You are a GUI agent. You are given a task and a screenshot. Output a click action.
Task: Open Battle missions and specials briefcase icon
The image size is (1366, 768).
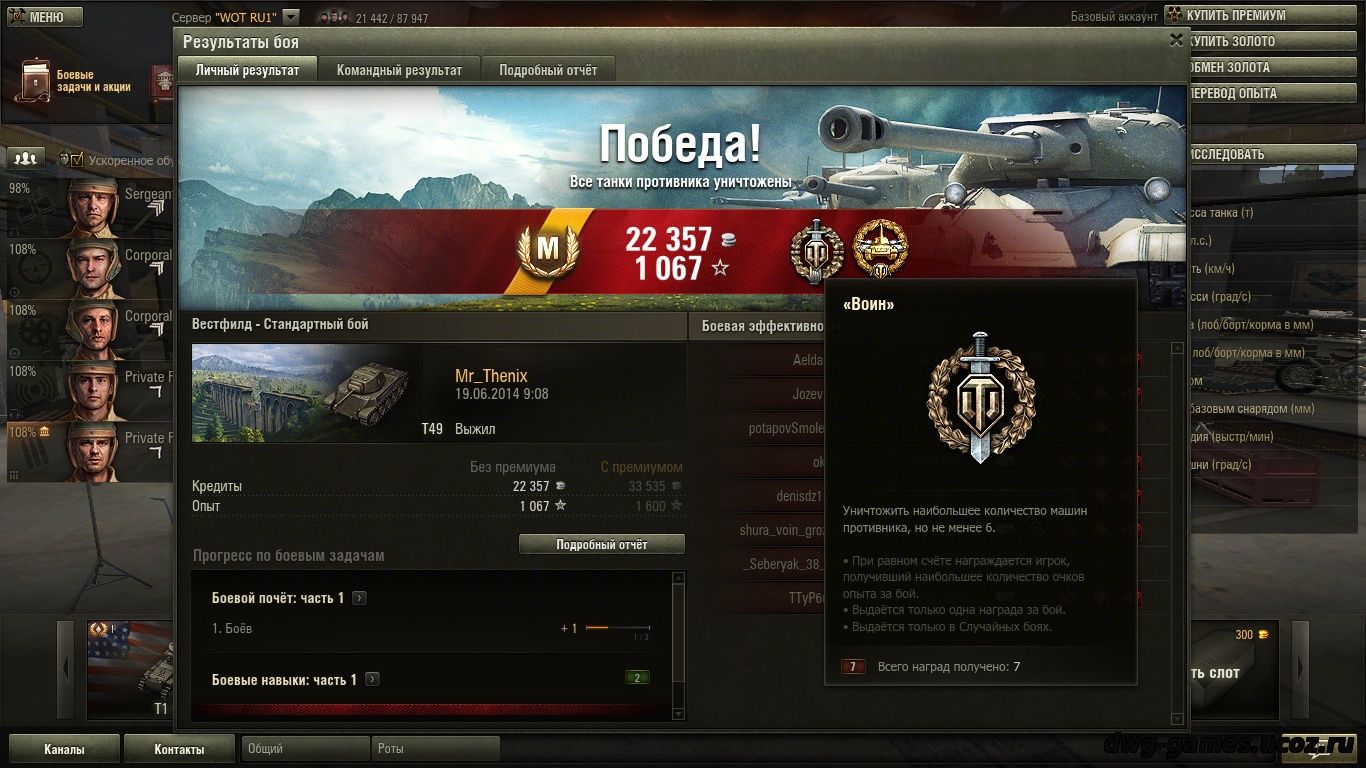pyautogui.click(x=33, y=81)
